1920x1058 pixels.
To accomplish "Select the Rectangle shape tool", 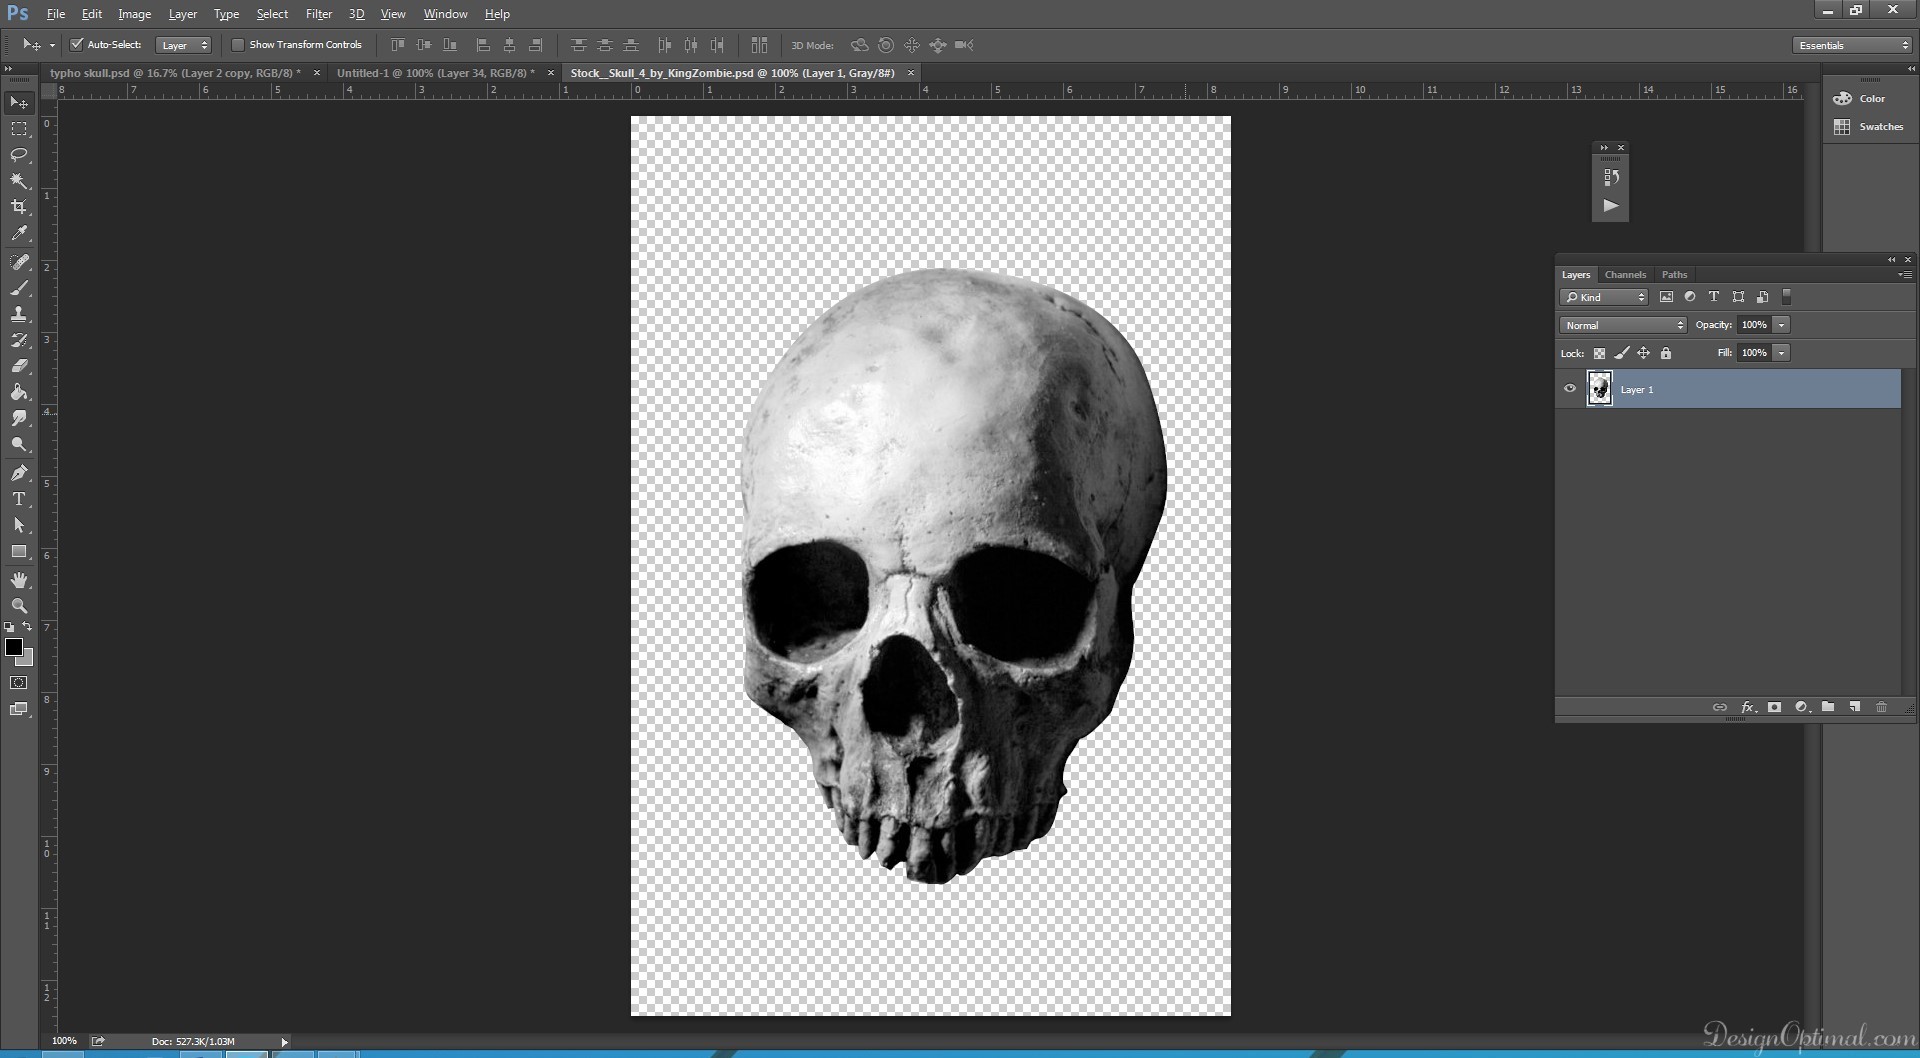I will click(x=19, y=551).
